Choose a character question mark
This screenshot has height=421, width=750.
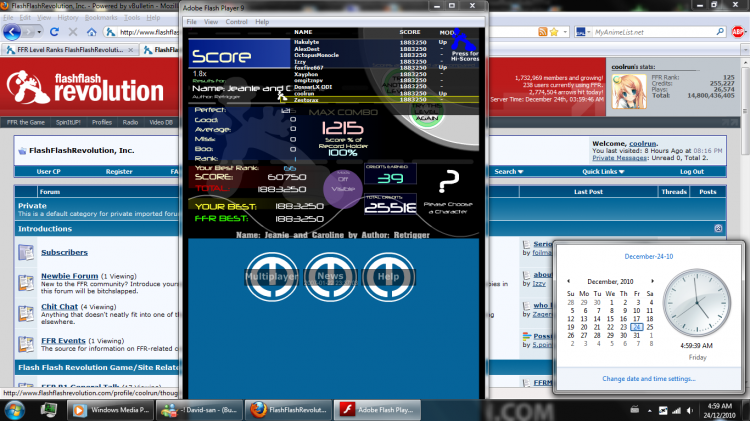coord(449,182)
